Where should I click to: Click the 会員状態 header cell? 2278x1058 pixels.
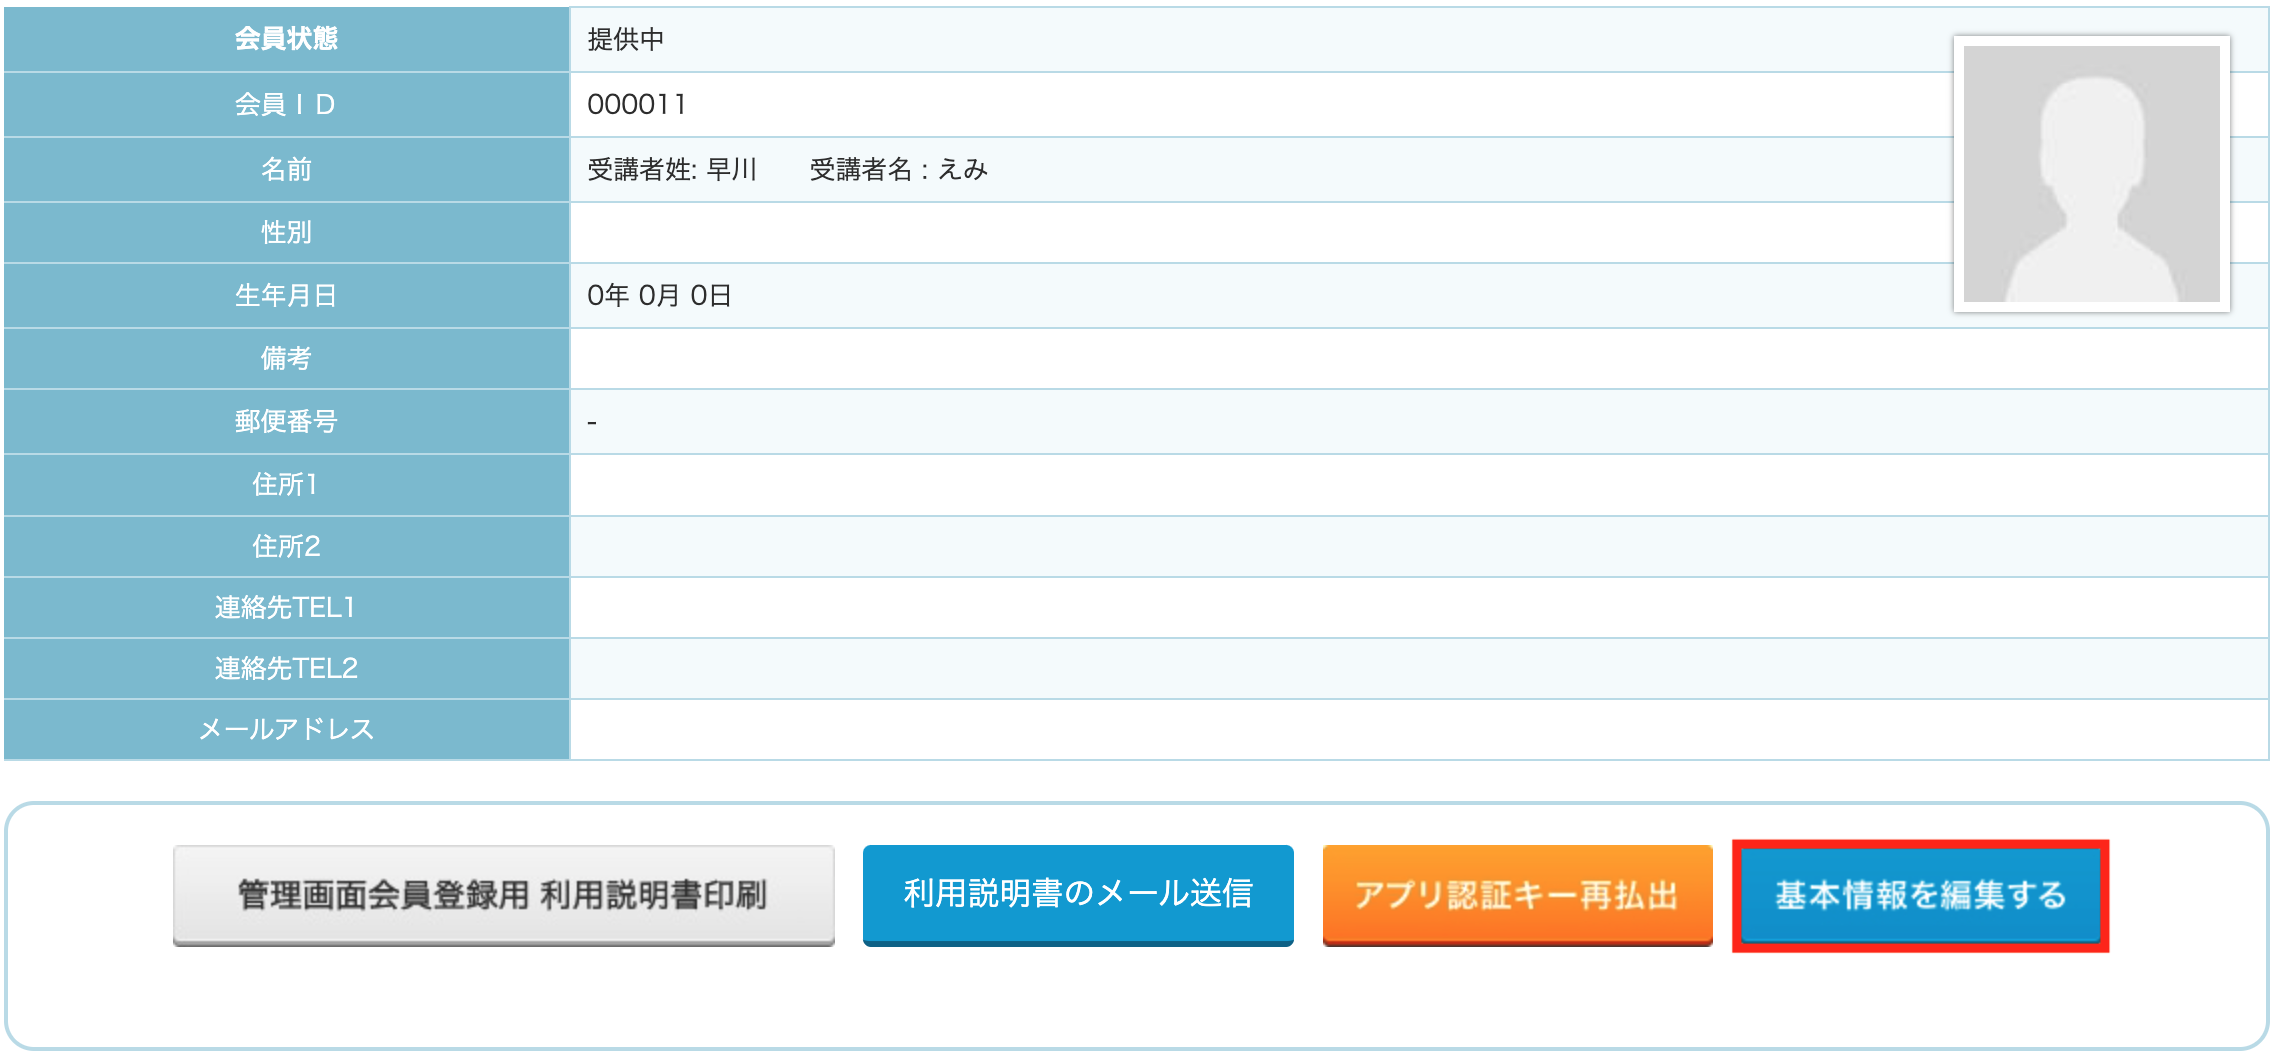(286, 39)
